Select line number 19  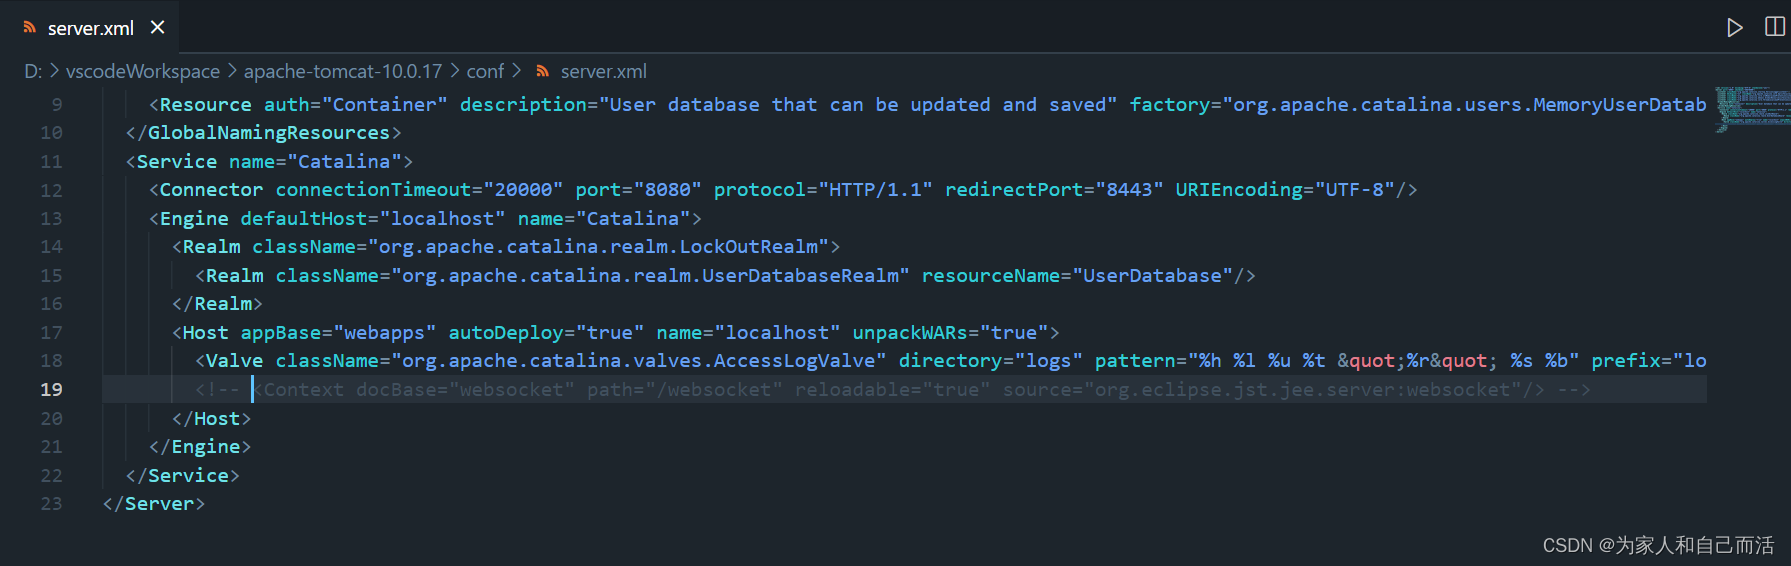click(x=52, y=390)
